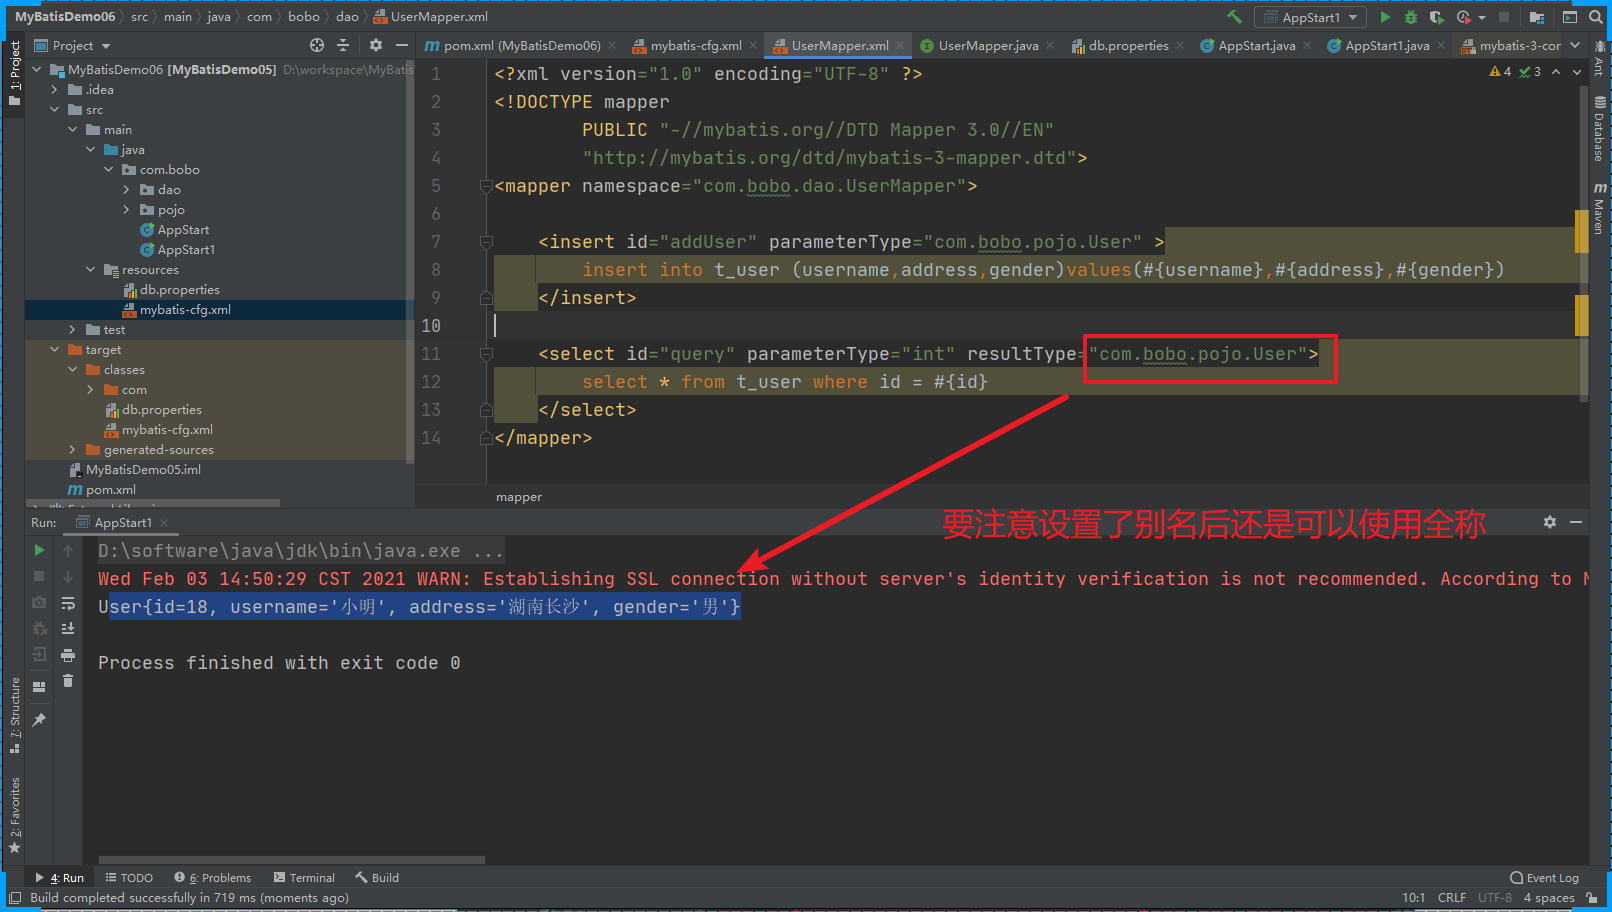Screen dimensions: 1612x912
Task: Open the Terminal tool window
Action: (304, 878)
